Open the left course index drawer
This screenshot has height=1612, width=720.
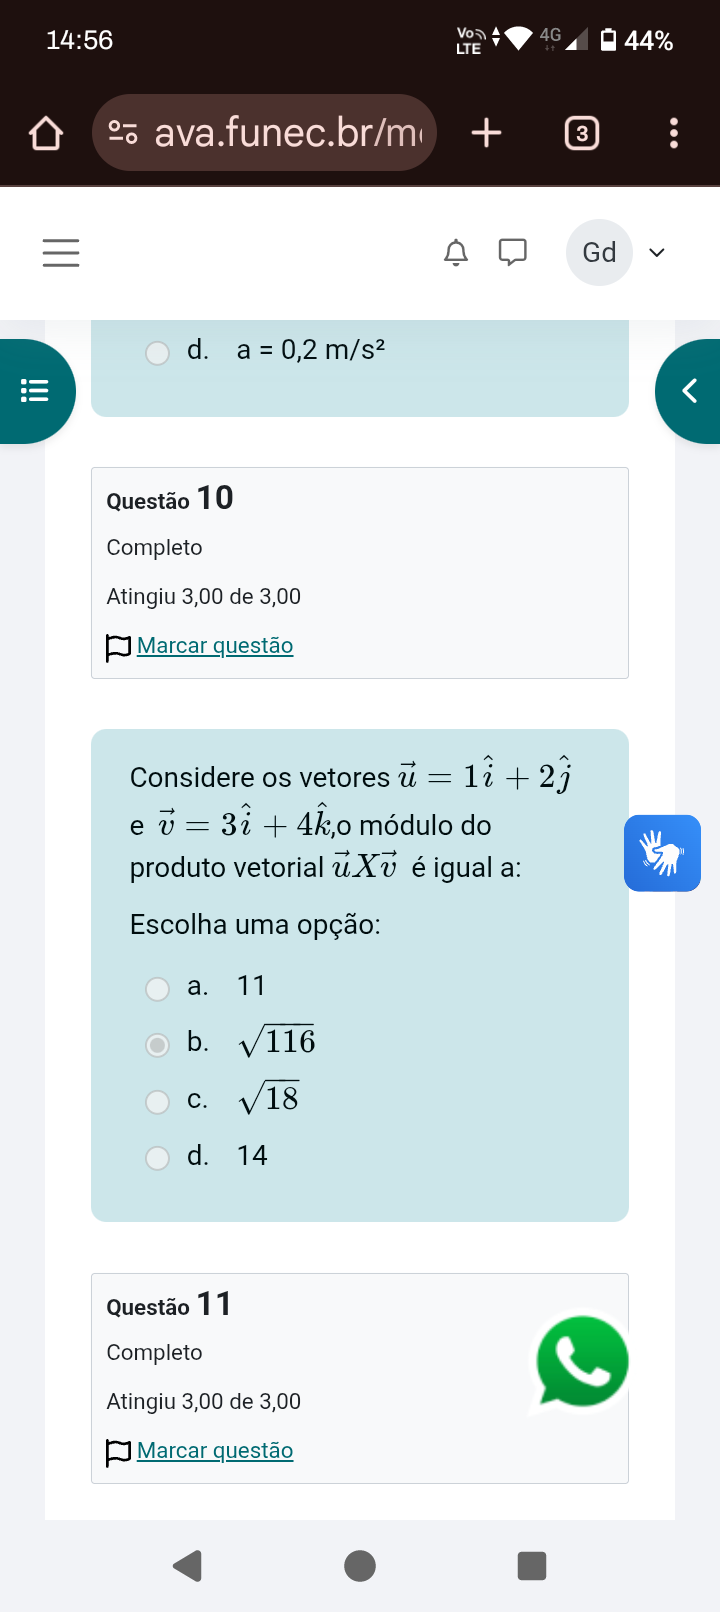(35, 391)
